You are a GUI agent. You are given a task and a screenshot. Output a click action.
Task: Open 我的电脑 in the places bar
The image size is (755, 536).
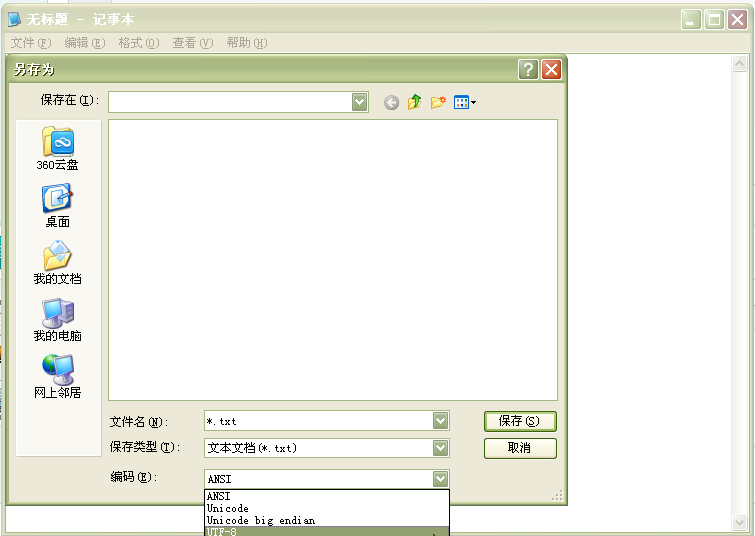point(57,320)
